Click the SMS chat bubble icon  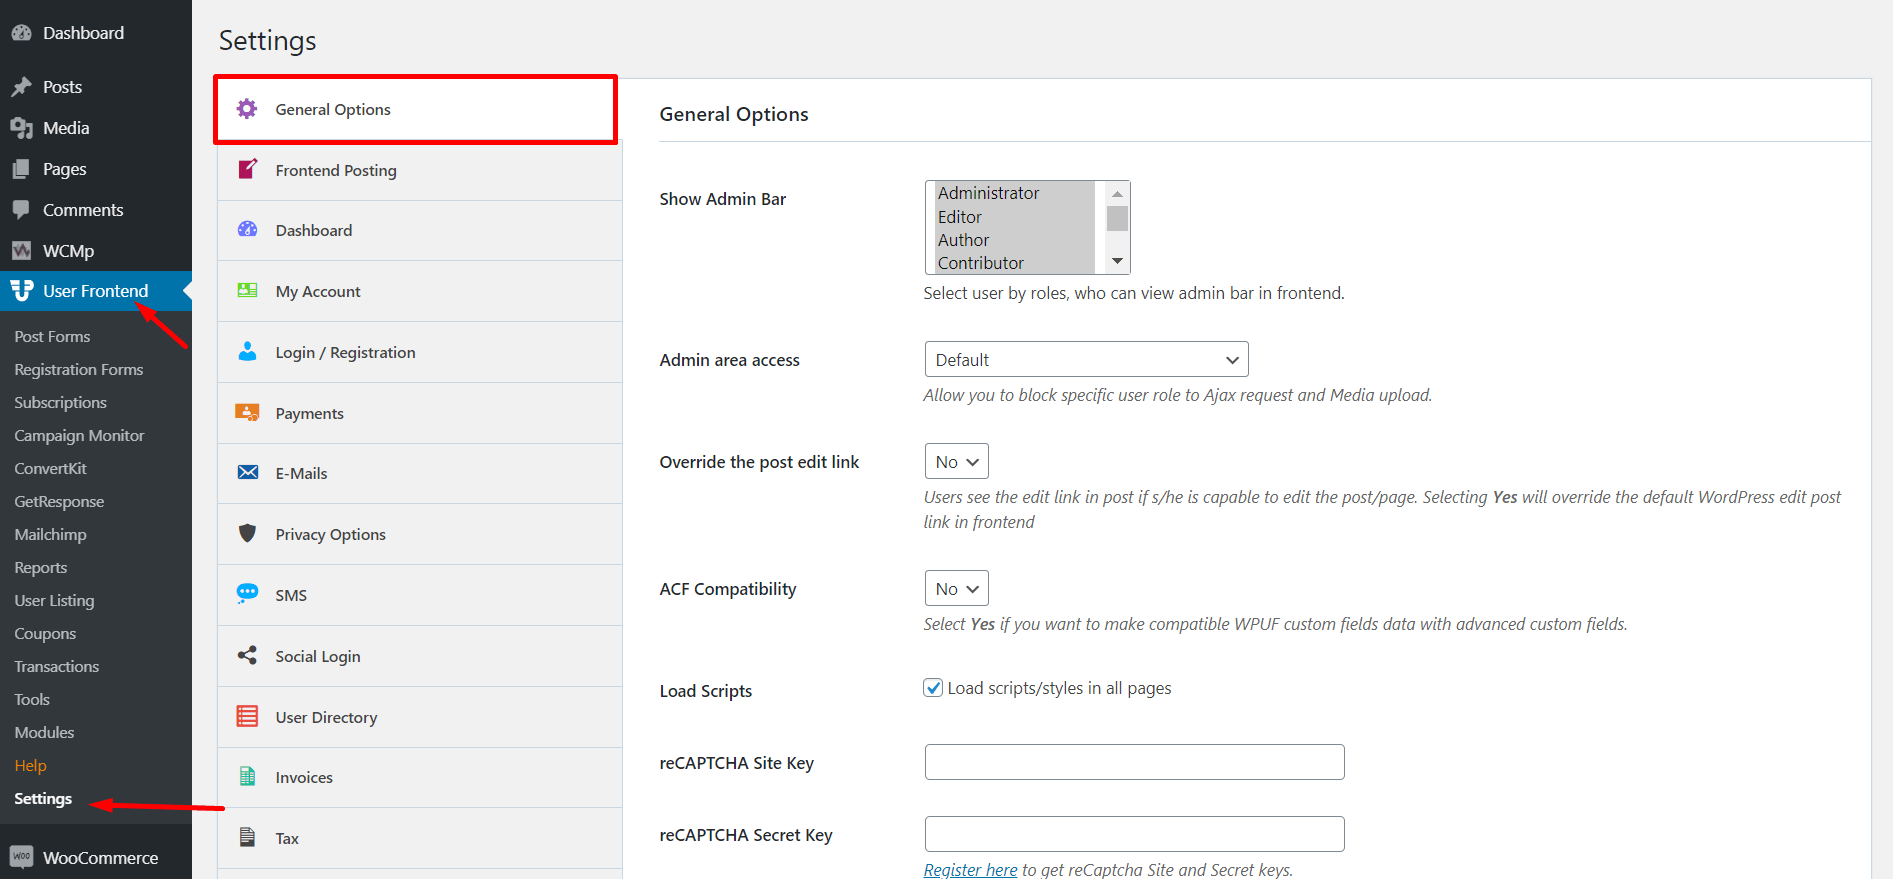coord(247,594)
